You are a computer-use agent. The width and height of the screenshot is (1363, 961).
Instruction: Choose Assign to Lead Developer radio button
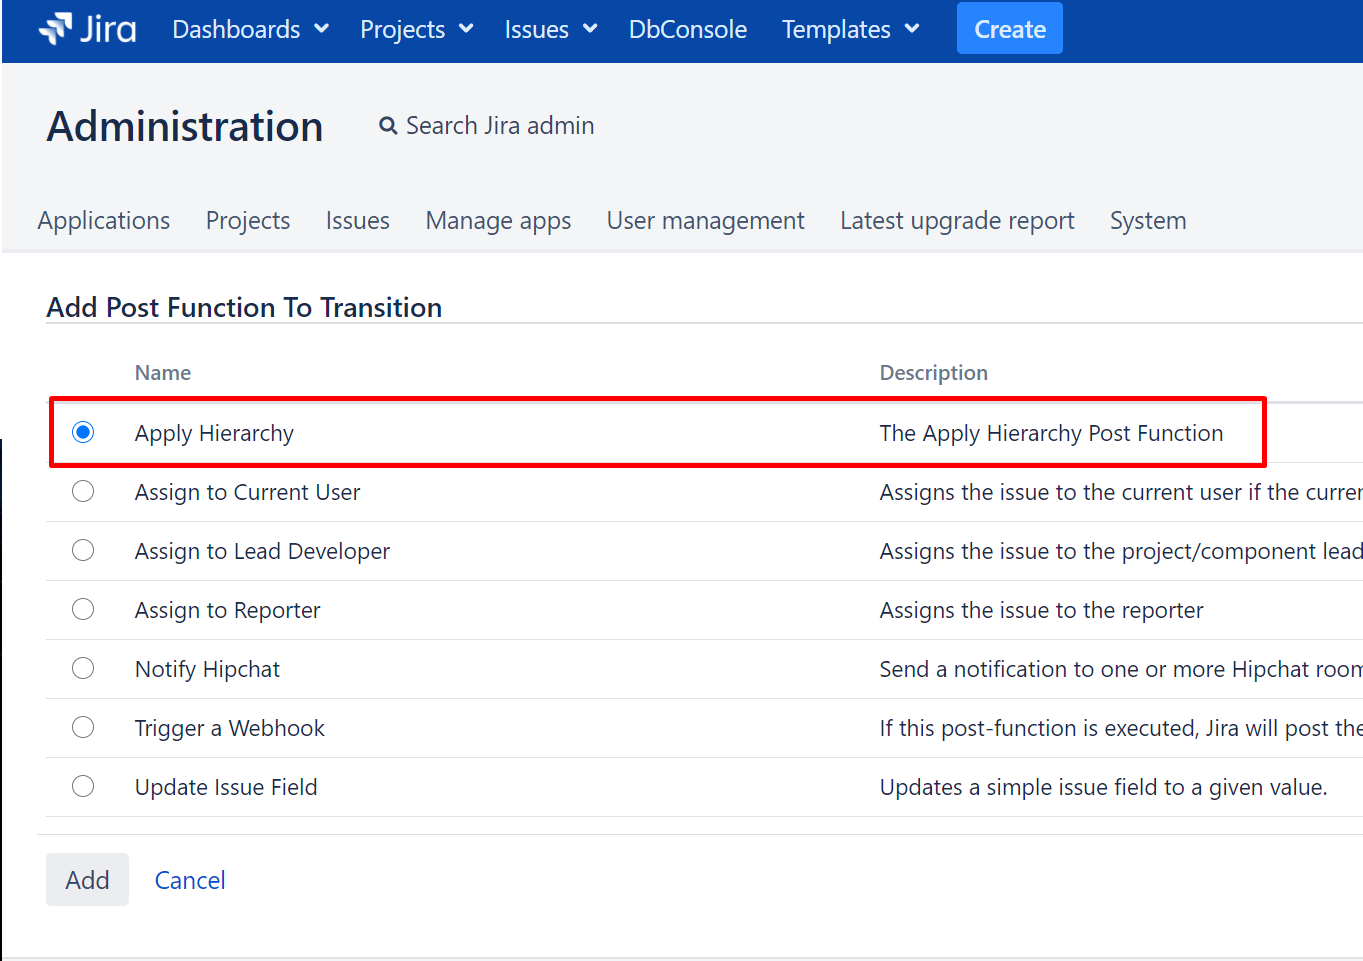point(83,550)
